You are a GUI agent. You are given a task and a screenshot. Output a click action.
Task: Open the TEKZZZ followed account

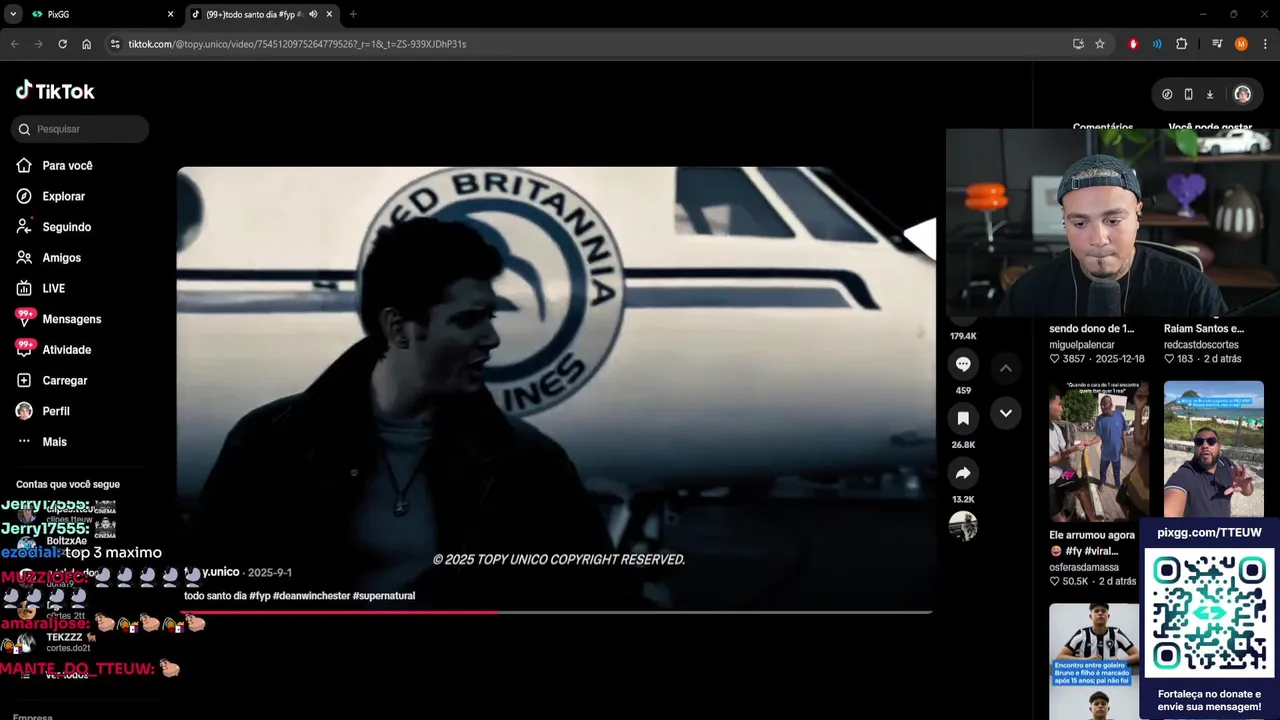(x=70, y=642)
